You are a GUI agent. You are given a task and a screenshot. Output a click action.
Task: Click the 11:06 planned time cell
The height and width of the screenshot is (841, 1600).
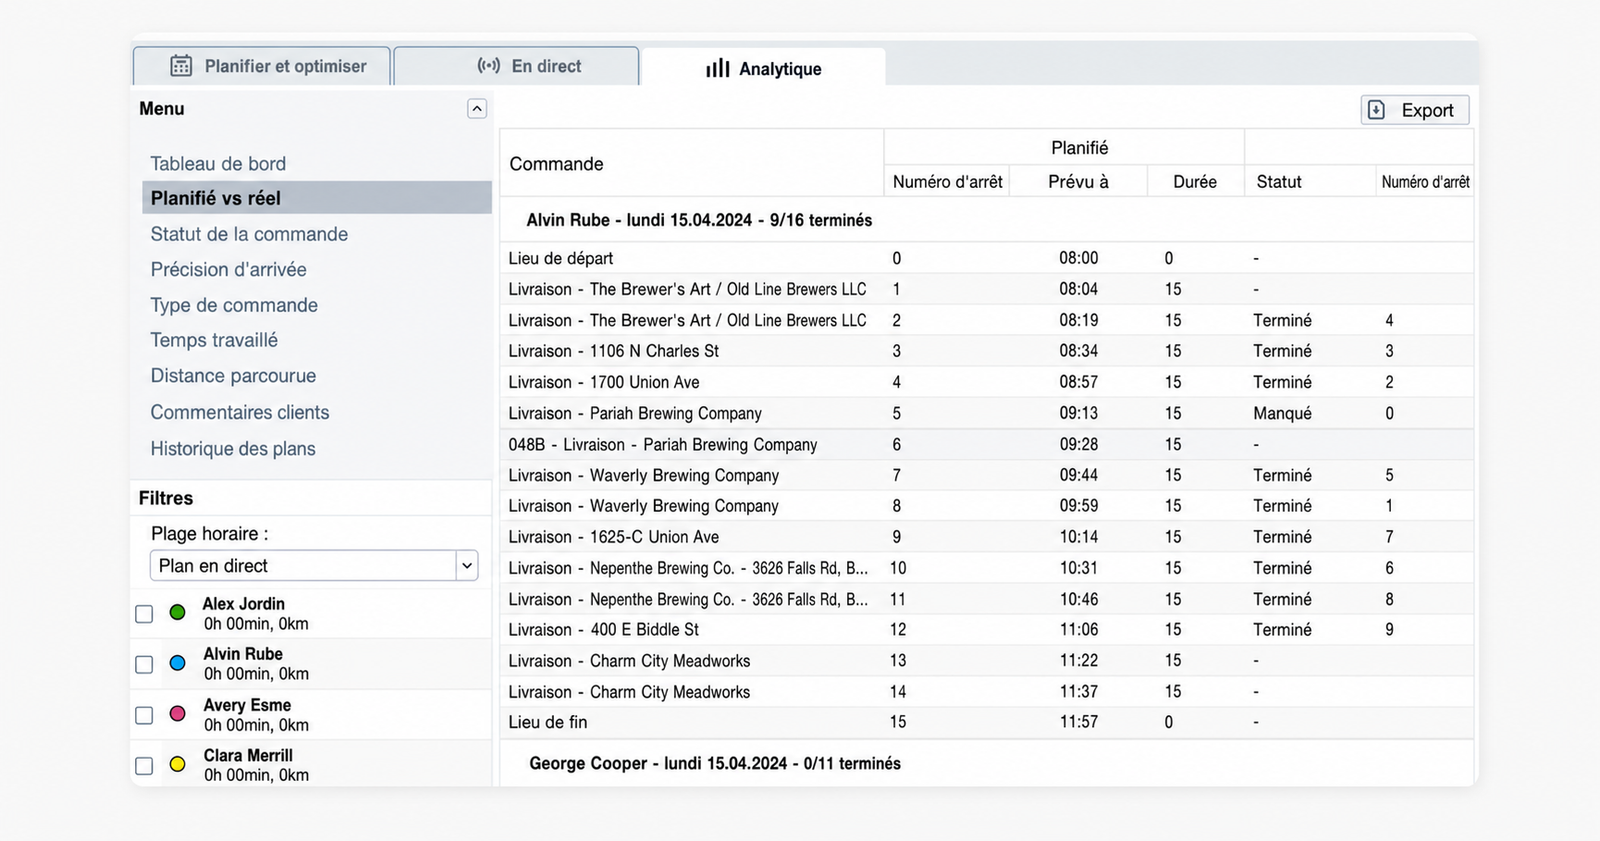[x=1079, y=629]
